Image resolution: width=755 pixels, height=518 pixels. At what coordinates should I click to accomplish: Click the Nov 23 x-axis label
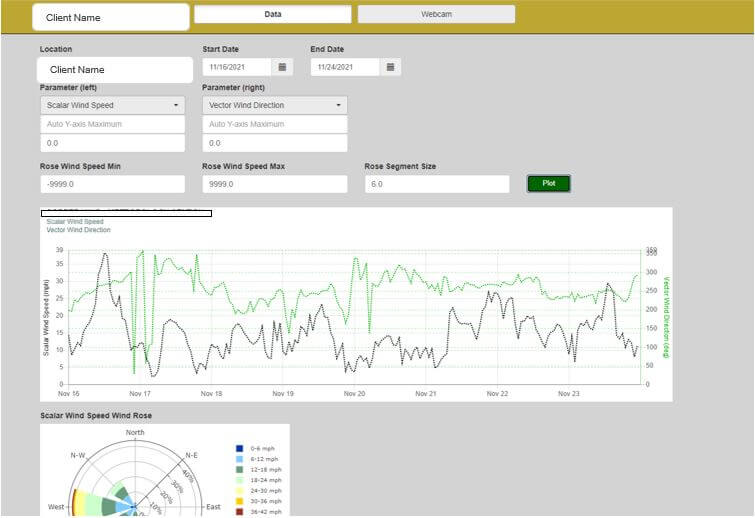tap(569, 393)
